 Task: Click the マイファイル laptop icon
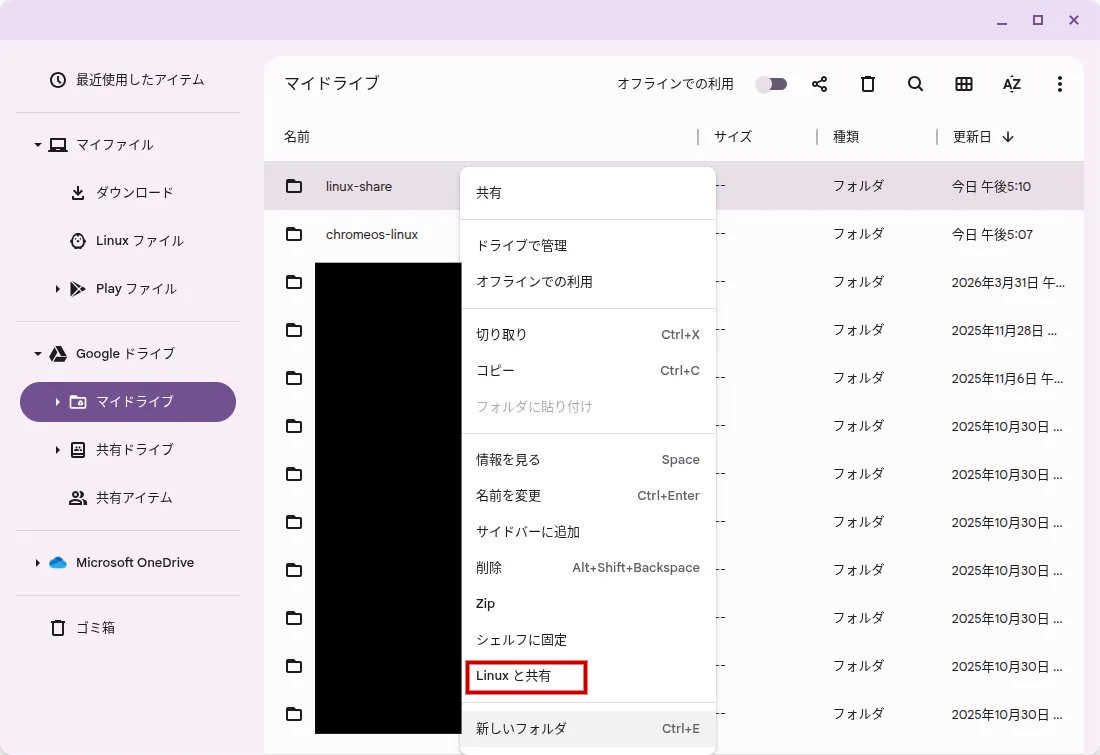pos(58,145)
